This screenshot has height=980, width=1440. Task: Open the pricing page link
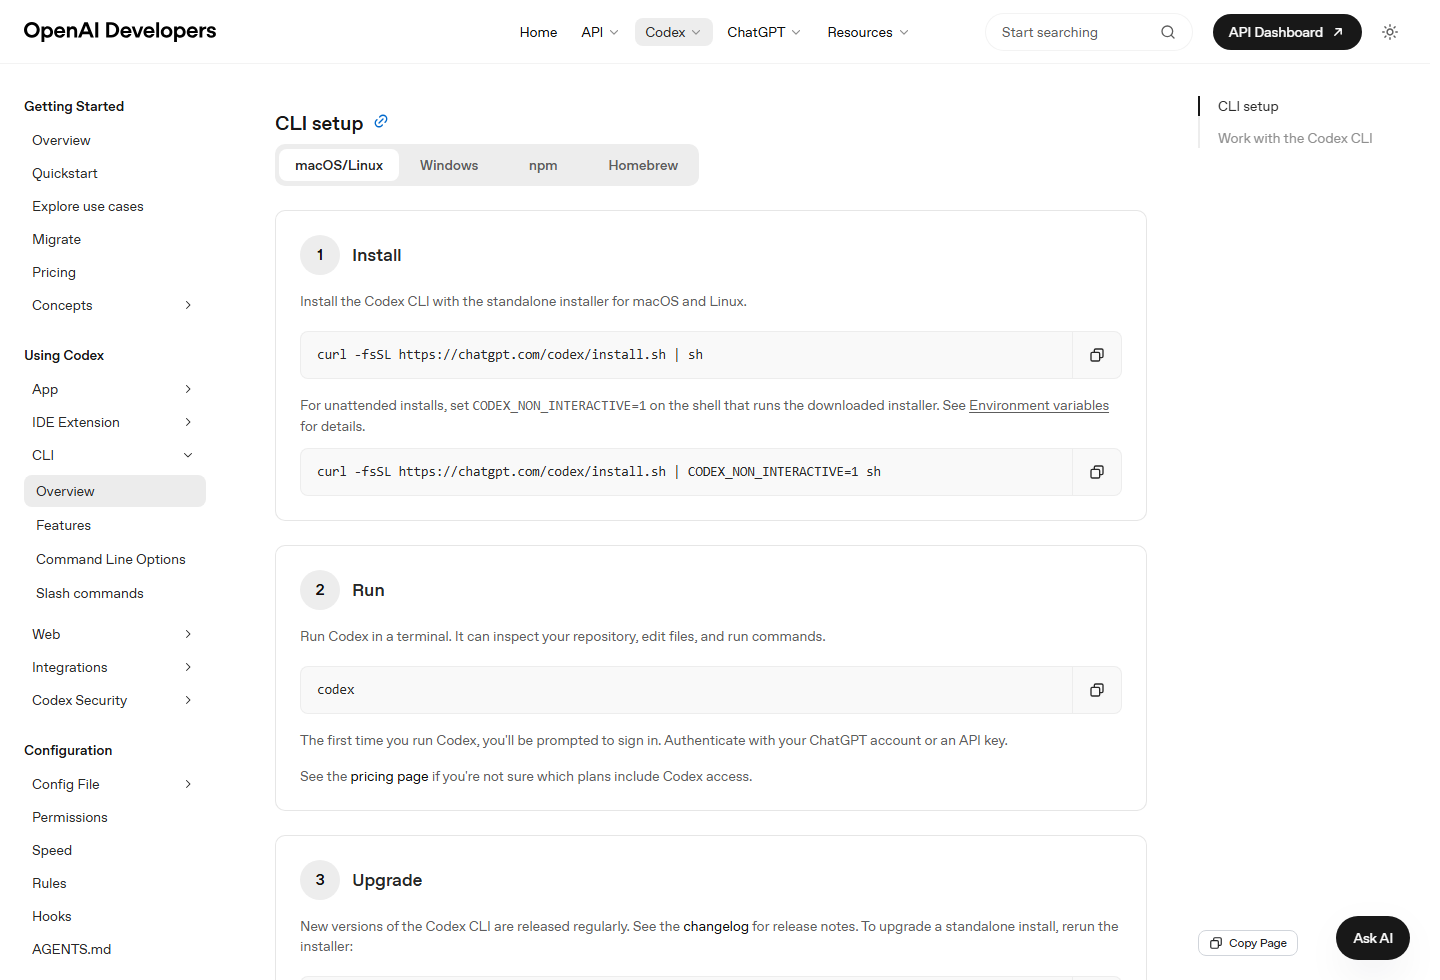389,776
